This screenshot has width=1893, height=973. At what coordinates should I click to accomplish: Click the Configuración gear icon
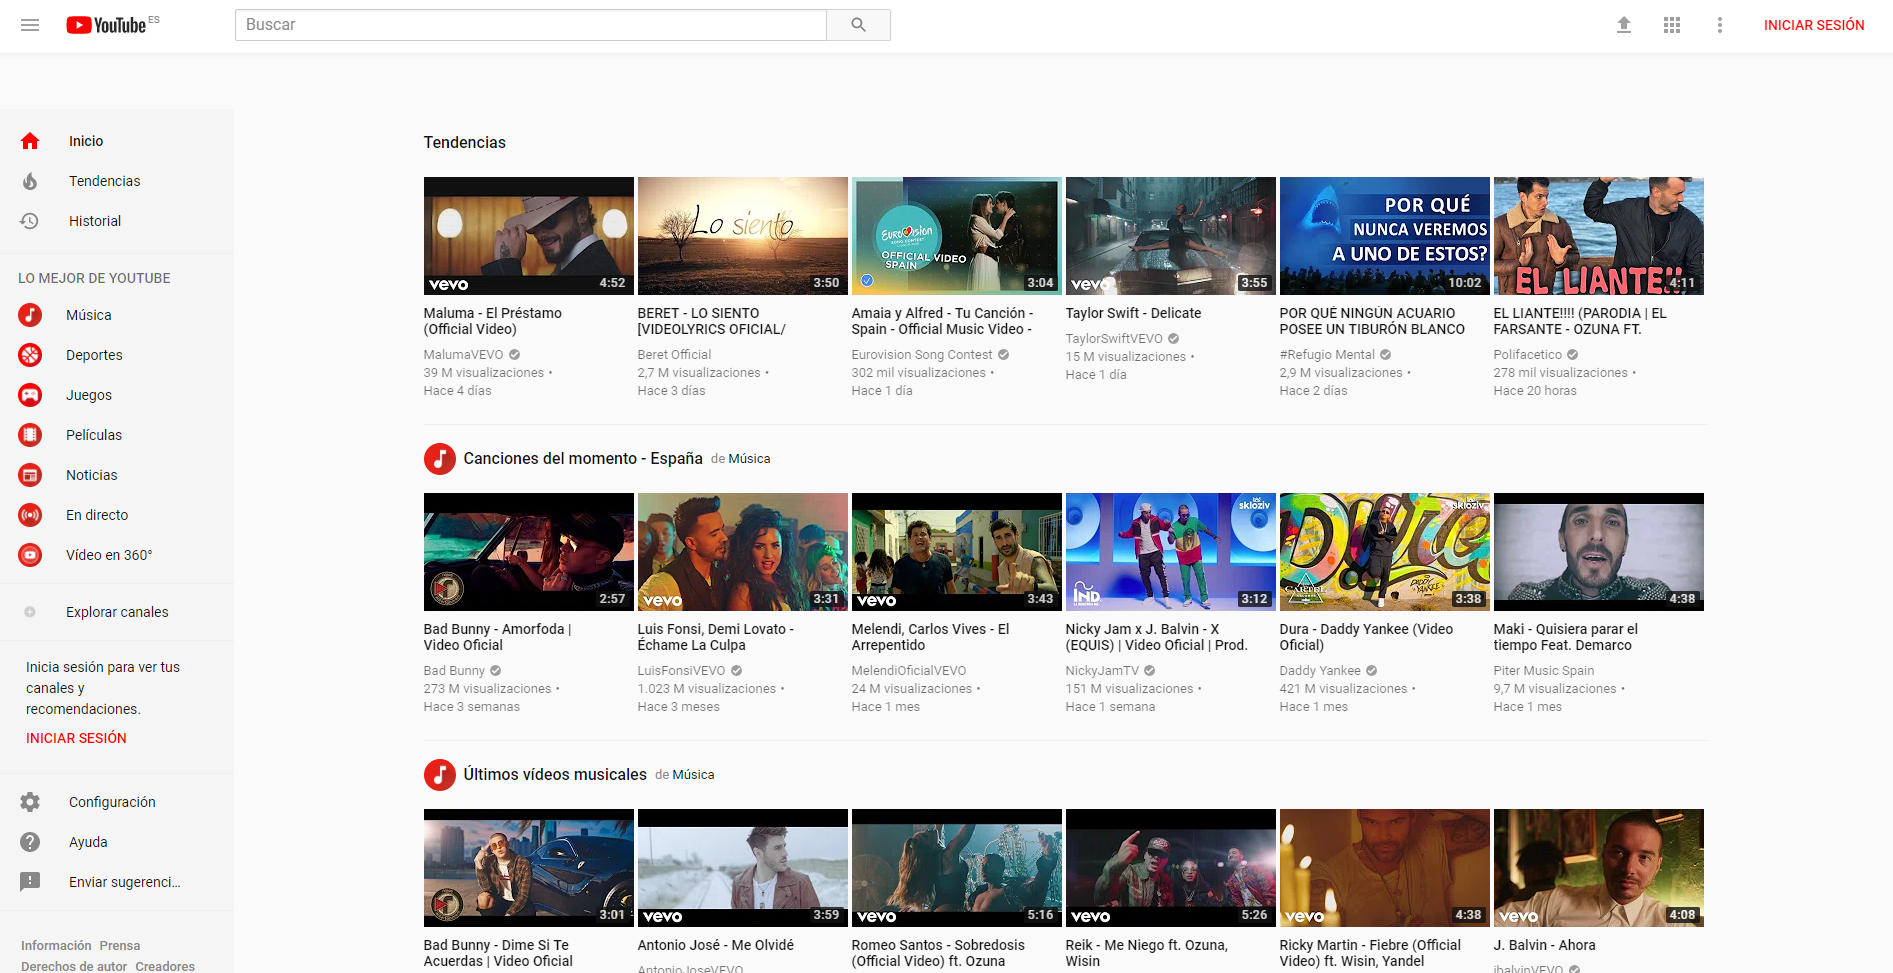tap(30, 802)
